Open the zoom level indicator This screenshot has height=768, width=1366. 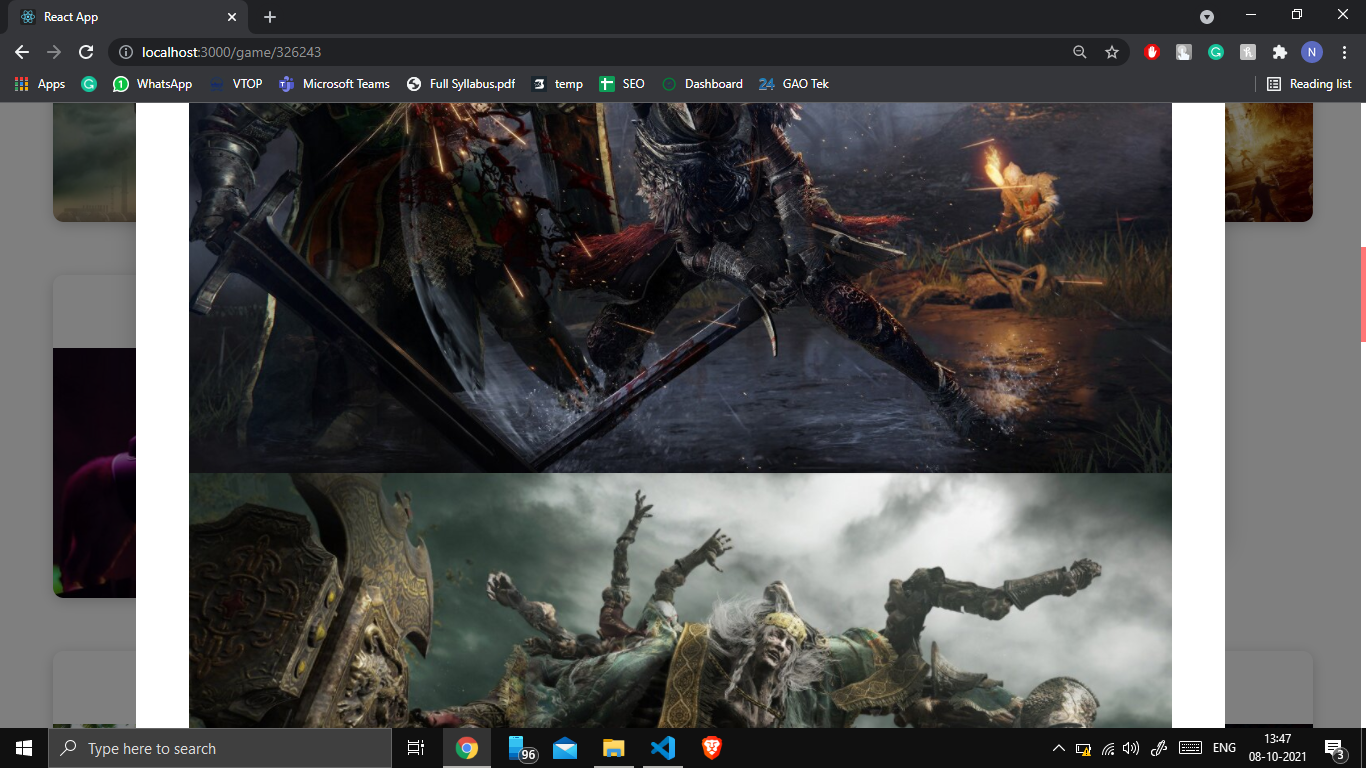tap(1080, 52)
